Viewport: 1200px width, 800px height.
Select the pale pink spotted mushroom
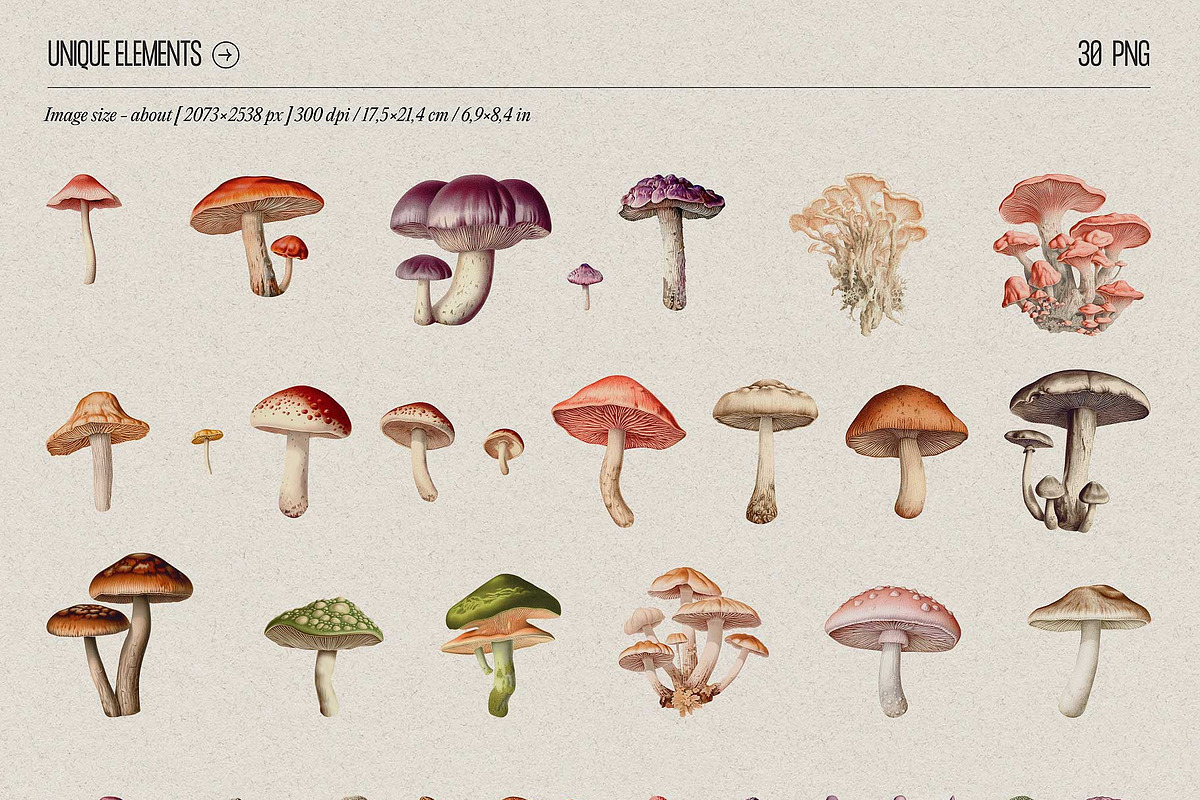[893, 651]
